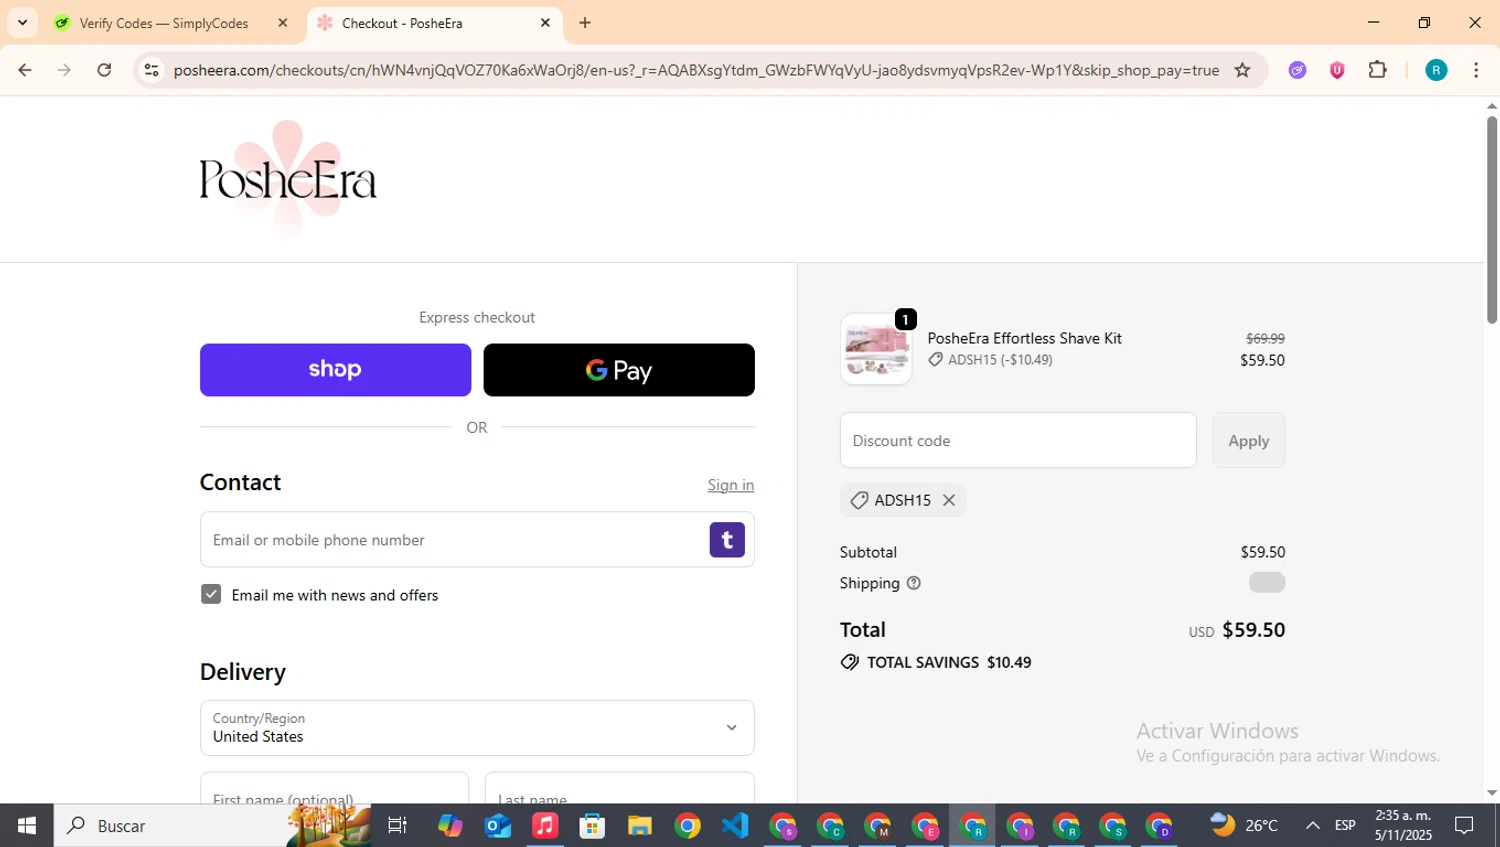Open the red shield extension icon
The width and height of the screenshot is (1500, 847).
(x=1337, y=70)
